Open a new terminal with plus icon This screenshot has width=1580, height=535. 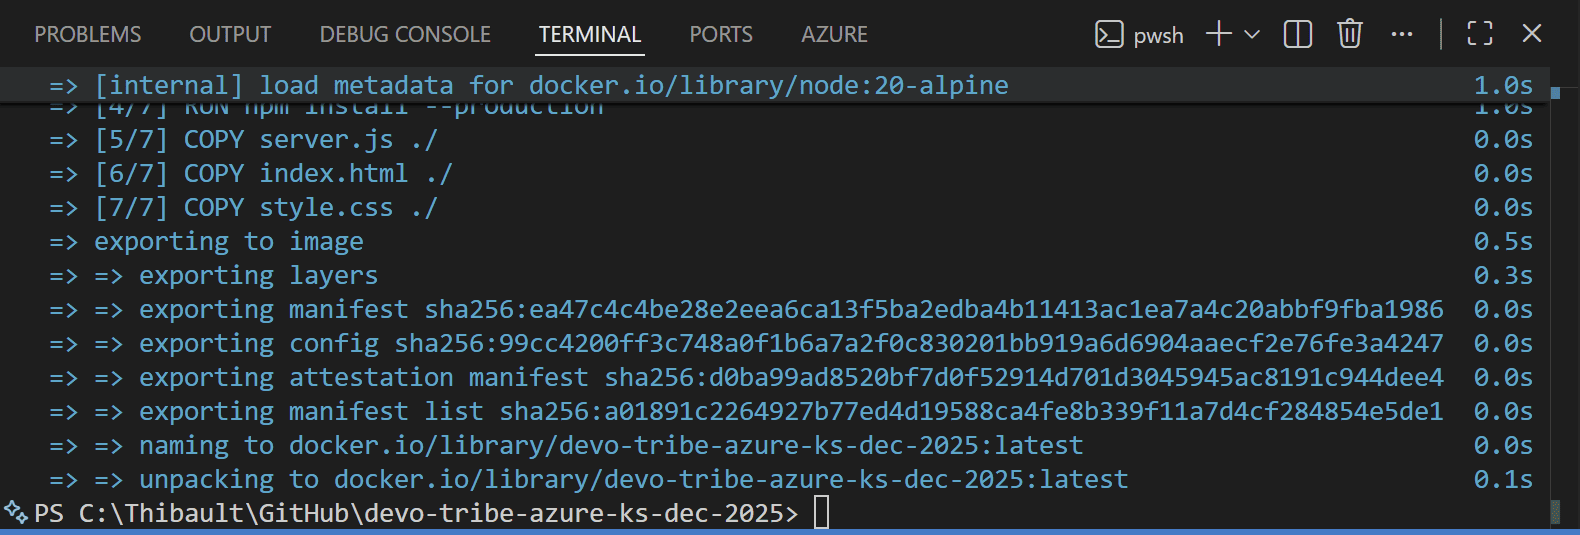point(1218,34)
